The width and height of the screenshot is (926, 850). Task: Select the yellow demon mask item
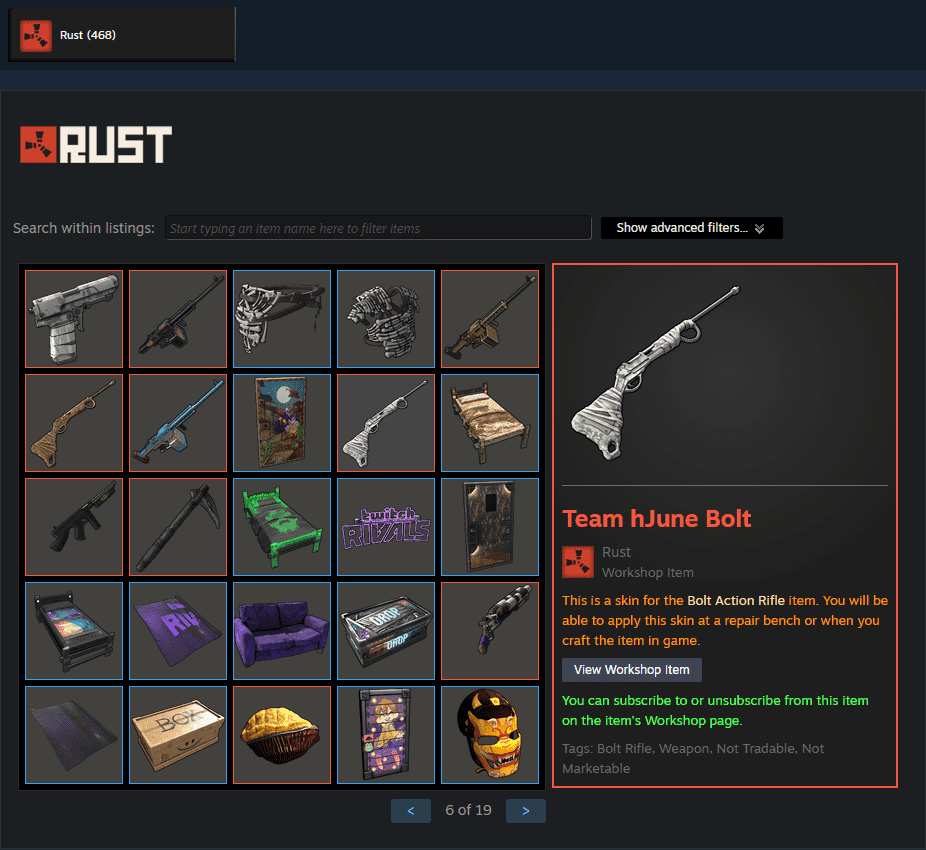(490, 735)
